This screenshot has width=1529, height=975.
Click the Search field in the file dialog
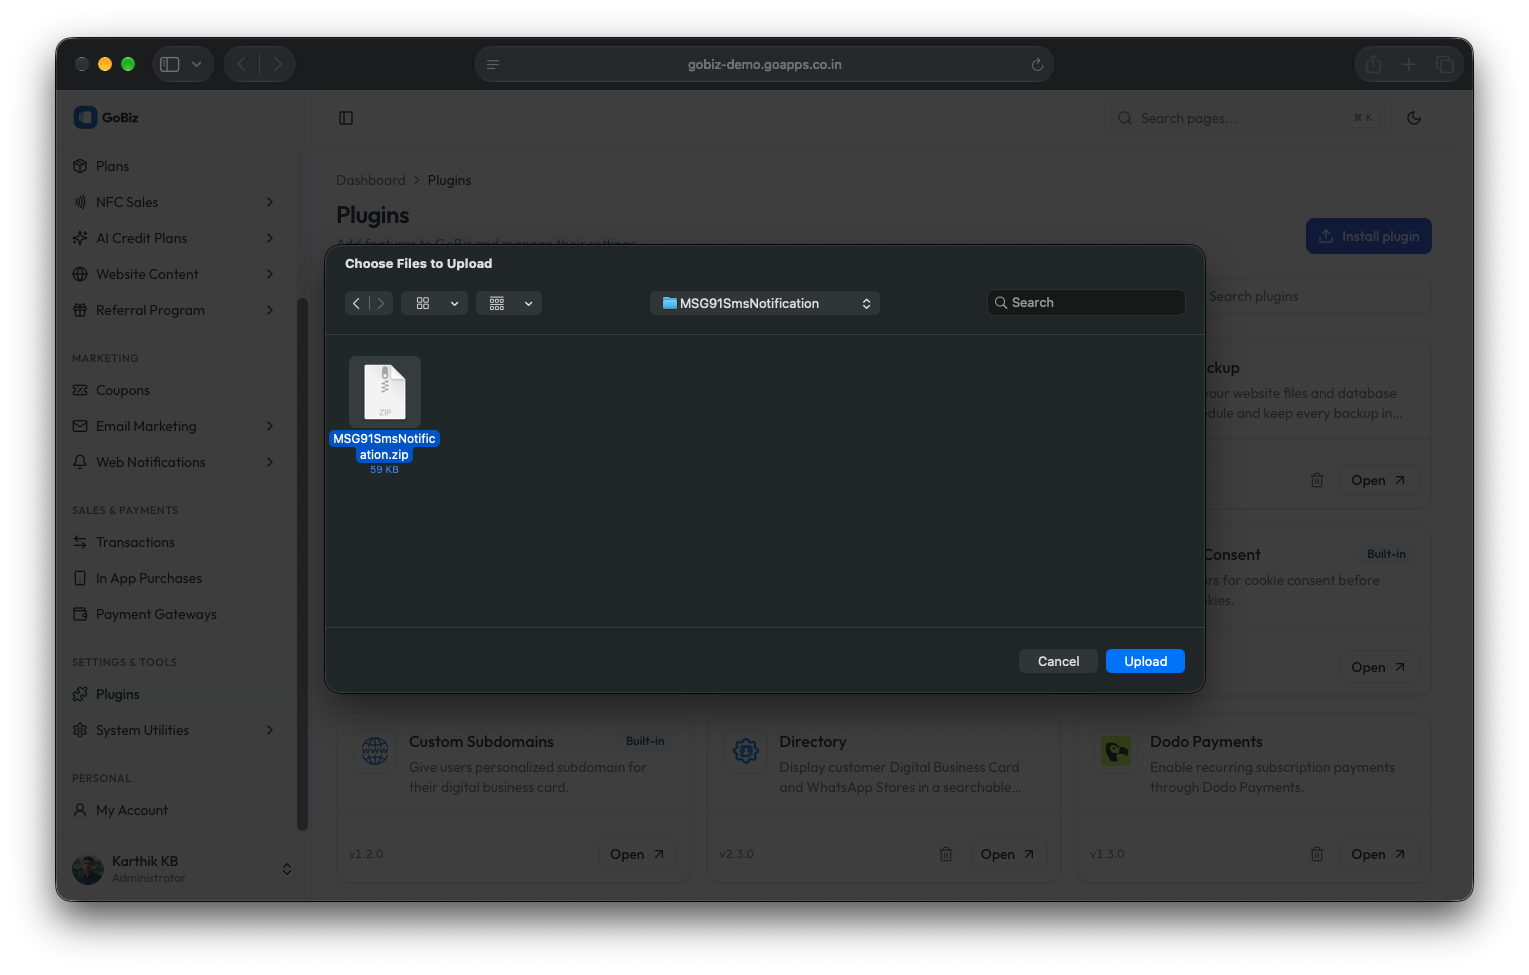(1086, 302)
